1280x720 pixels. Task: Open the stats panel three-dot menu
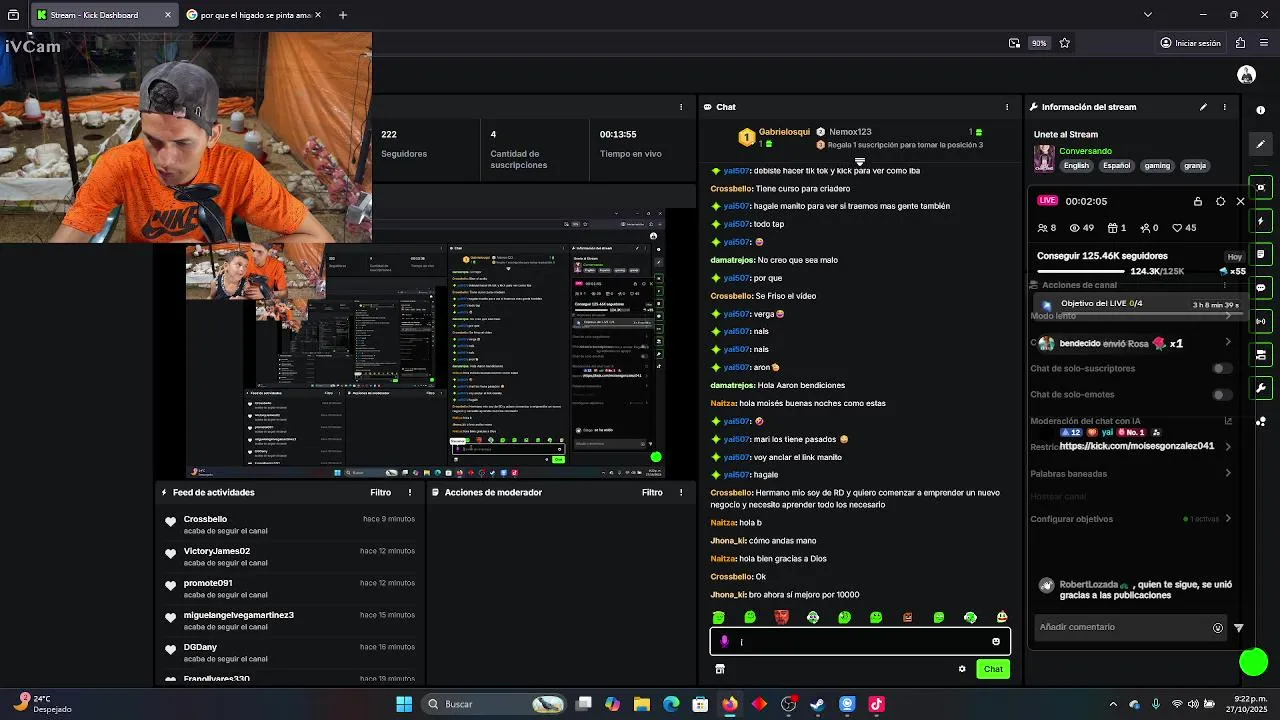point(681,107)
